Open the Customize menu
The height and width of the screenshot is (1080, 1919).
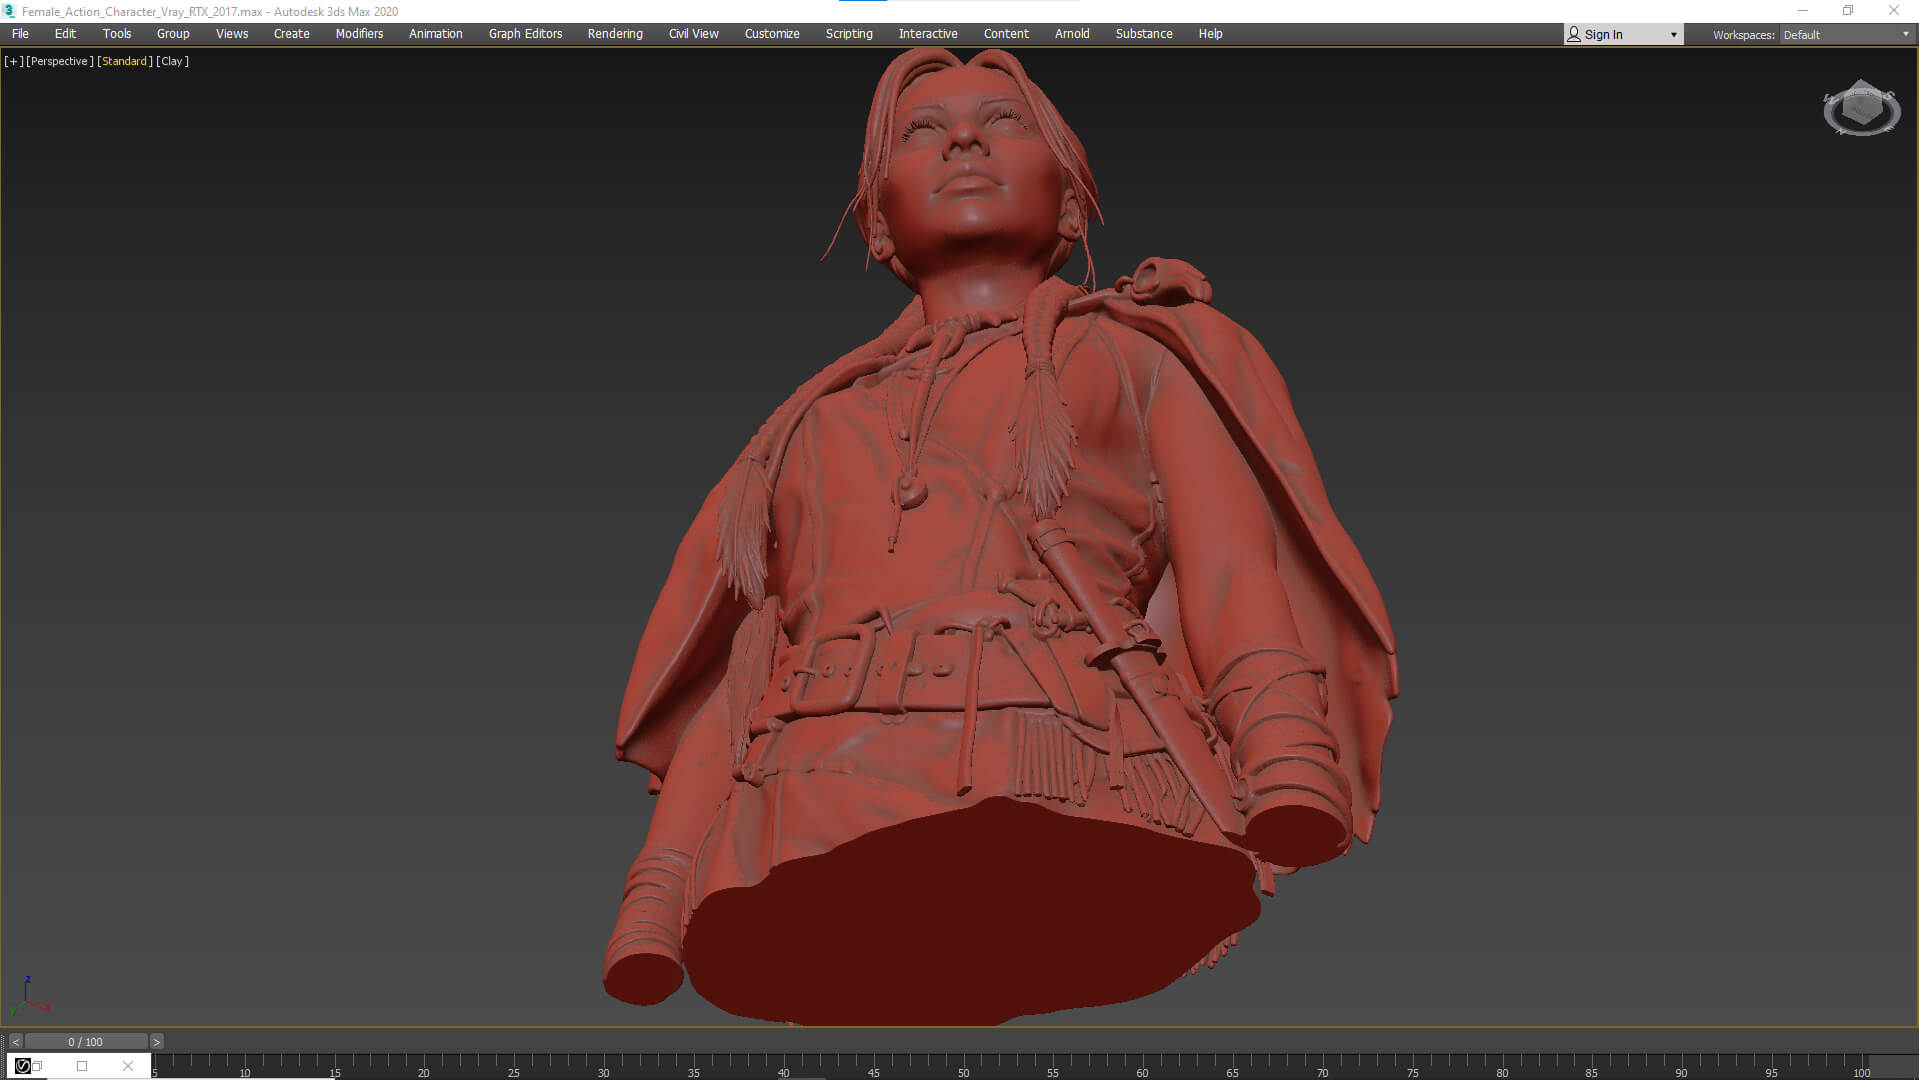tap(772, 34)
